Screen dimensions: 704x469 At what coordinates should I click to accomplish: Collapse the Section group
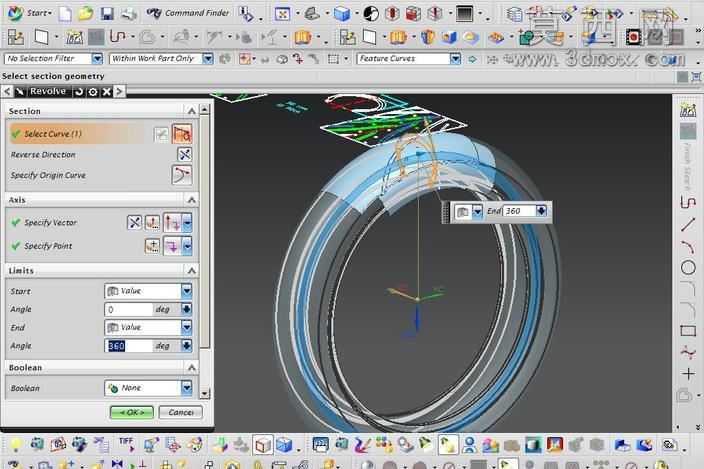[192, 111]
